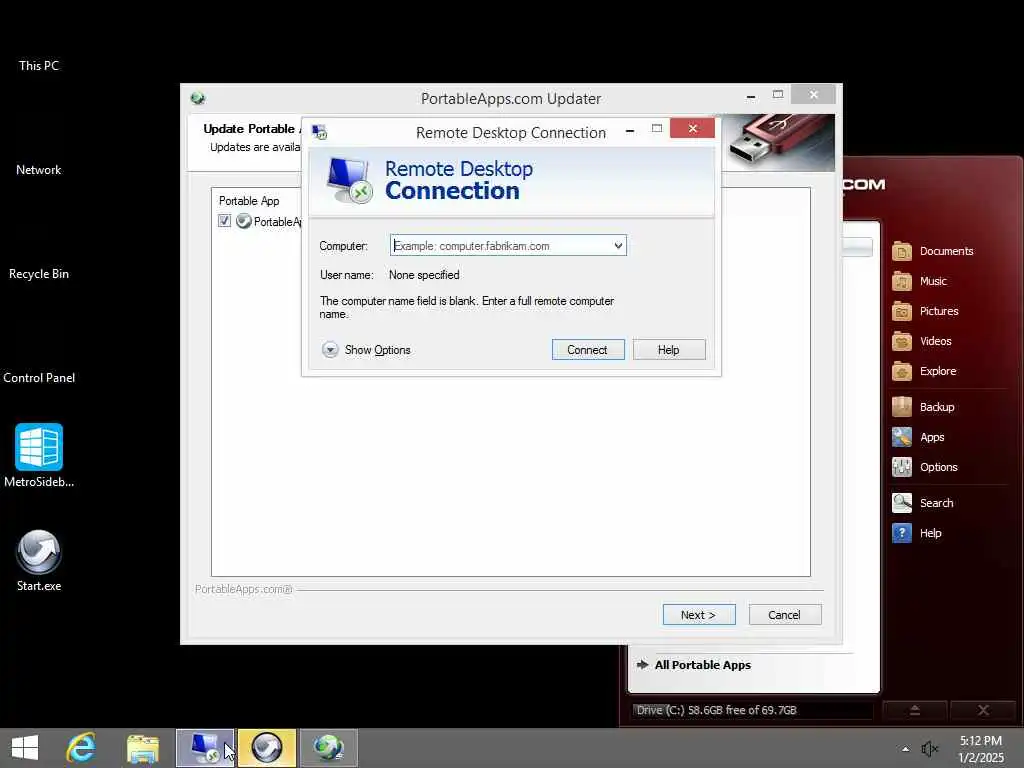Close the PortableApps menu with X button

coord(983,710)
